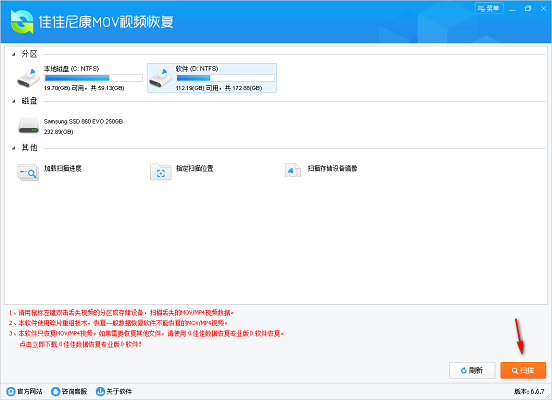Click the third red instruction line
552x400 pixels.
(x=146, y=333)
